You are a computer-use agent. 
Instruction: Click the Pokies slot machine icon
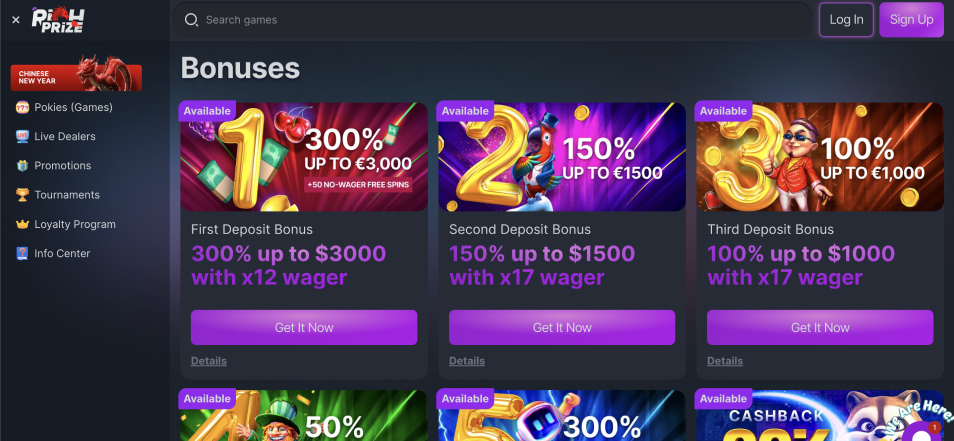[x=23, y=107]
